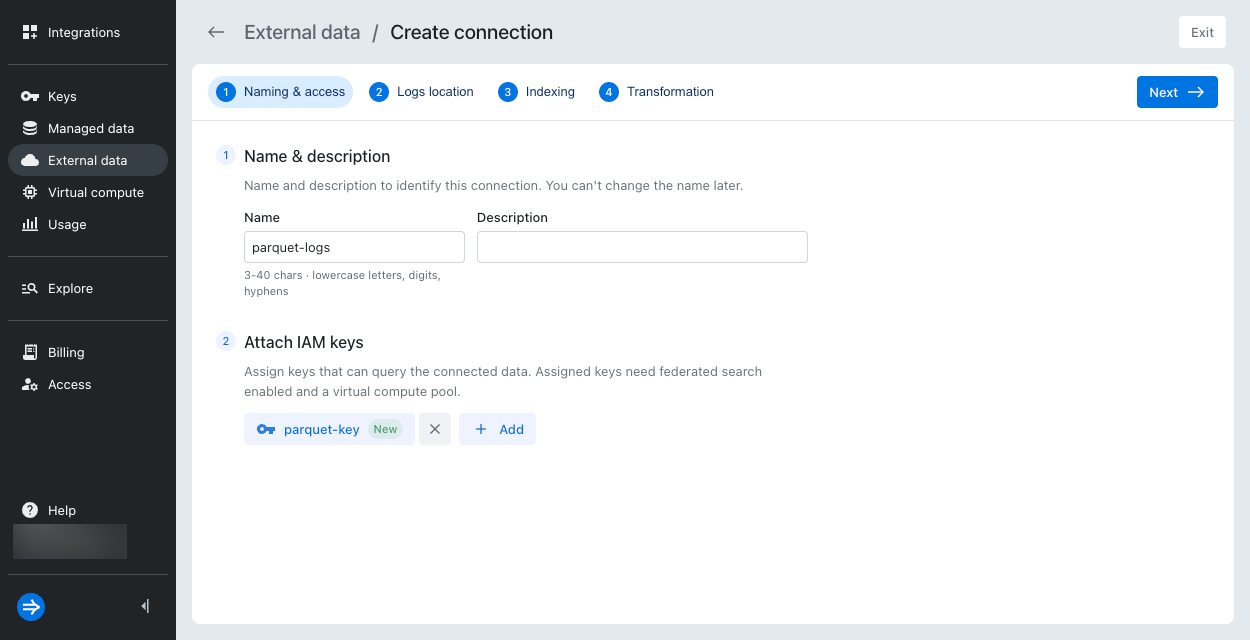Click the Keys icon in sidebar
The image size is (1250, 640).
[x=30, y=96]
